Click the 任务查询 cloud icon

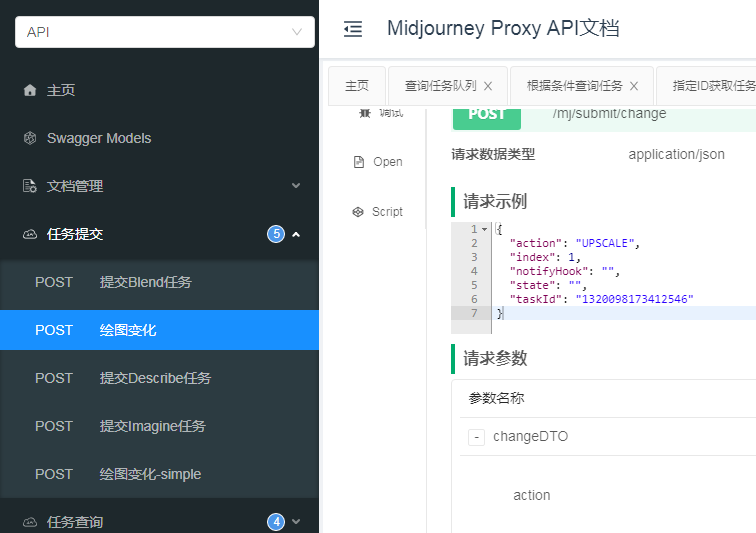click(x=30, y=522)
